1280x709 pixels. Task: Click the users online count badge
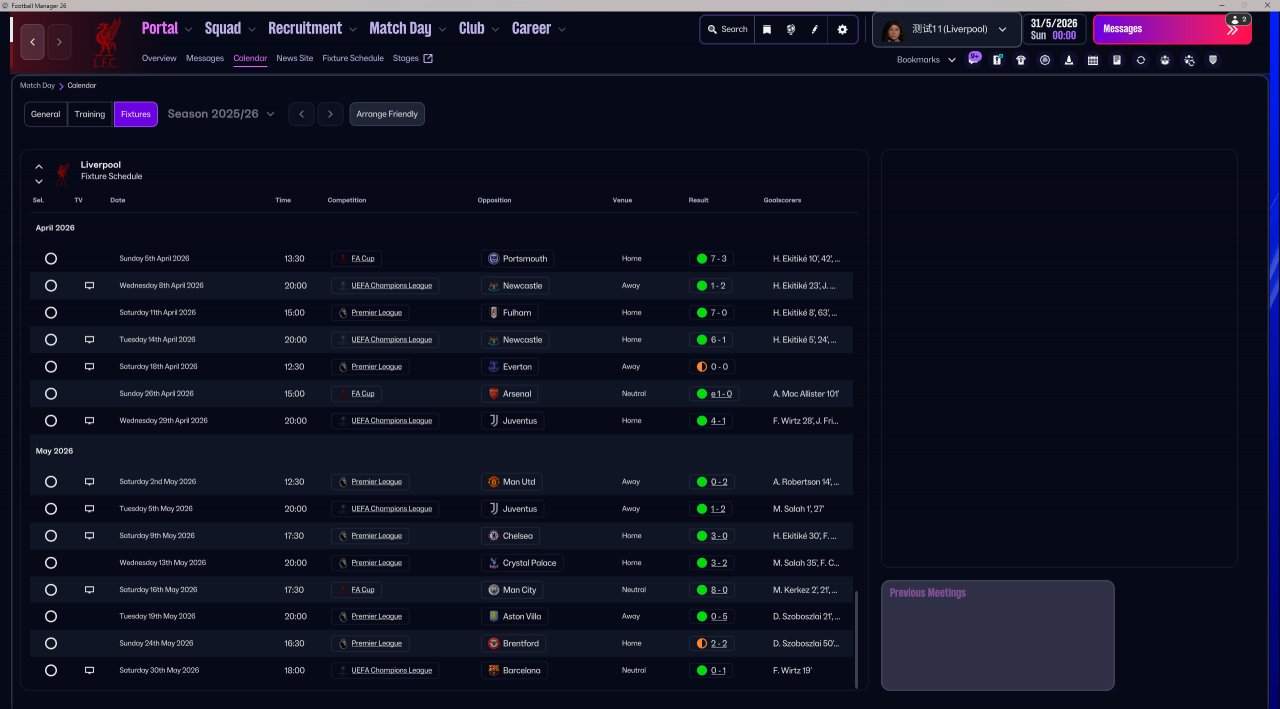[1238, 19]
